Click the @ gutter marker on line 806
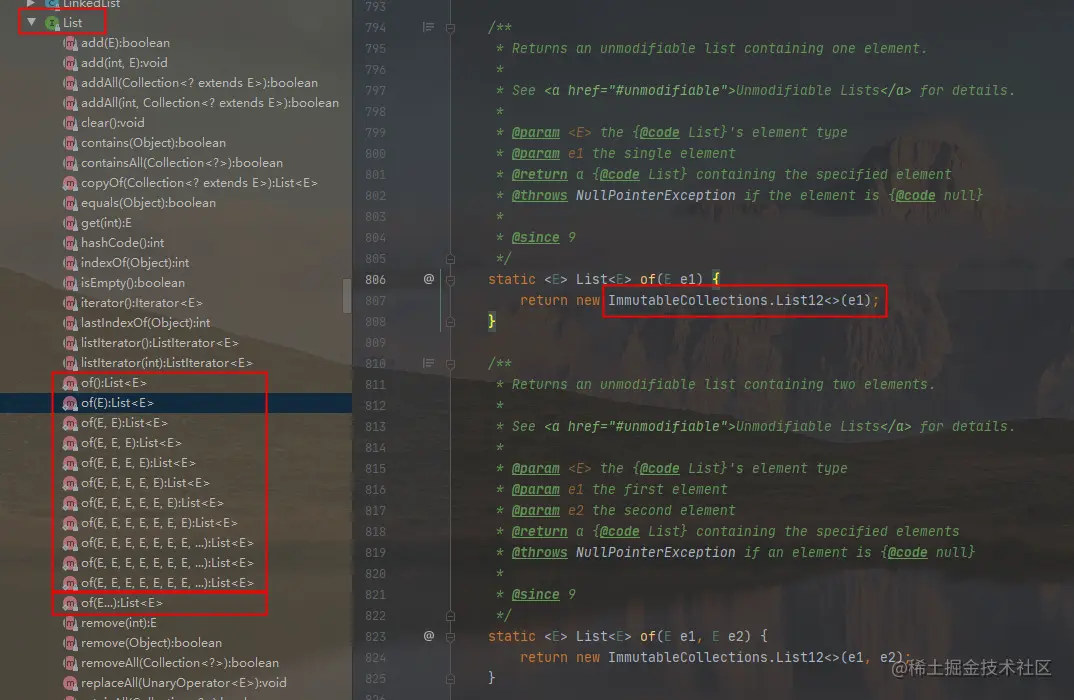The image size is (1074, 700). (429, 279)
